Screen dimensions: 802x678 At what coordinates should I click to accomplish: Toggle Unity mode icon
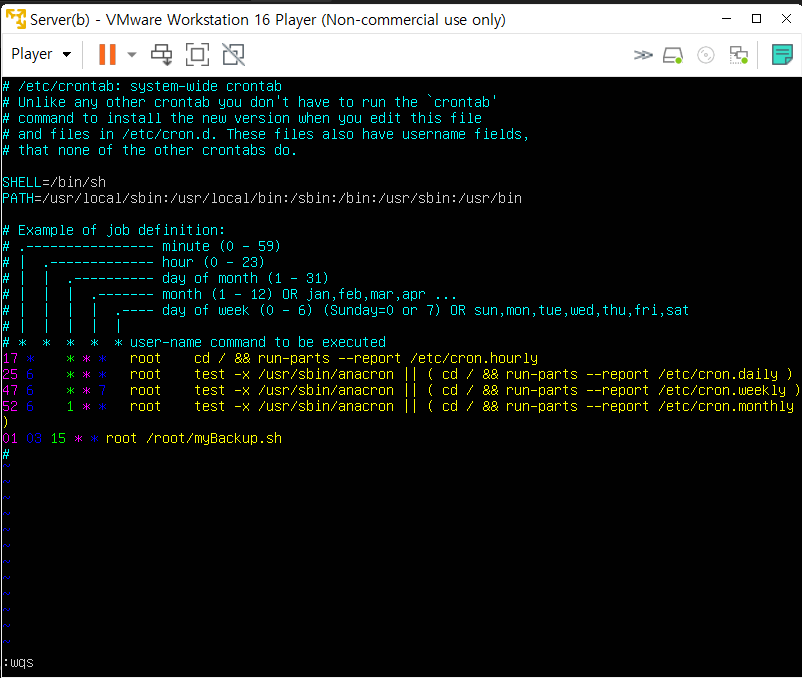(234, 54)
